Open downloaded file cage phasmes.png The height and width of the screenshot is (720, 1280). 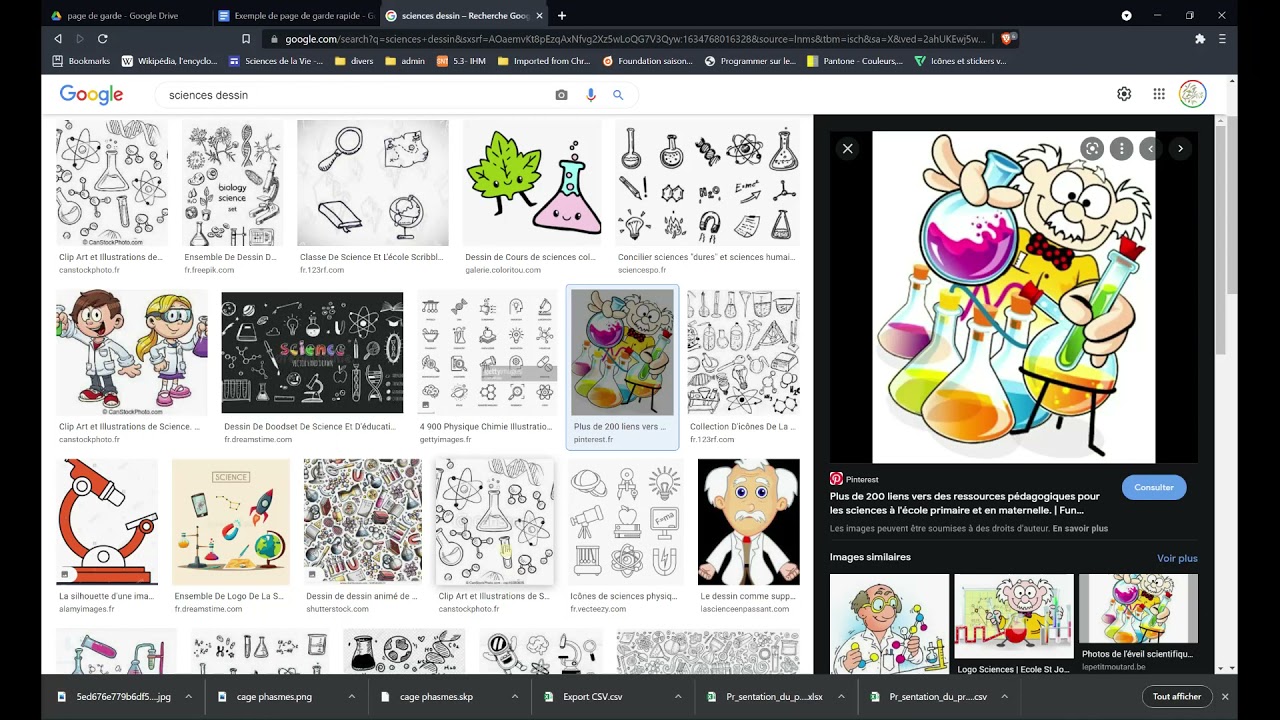[275, 696]
